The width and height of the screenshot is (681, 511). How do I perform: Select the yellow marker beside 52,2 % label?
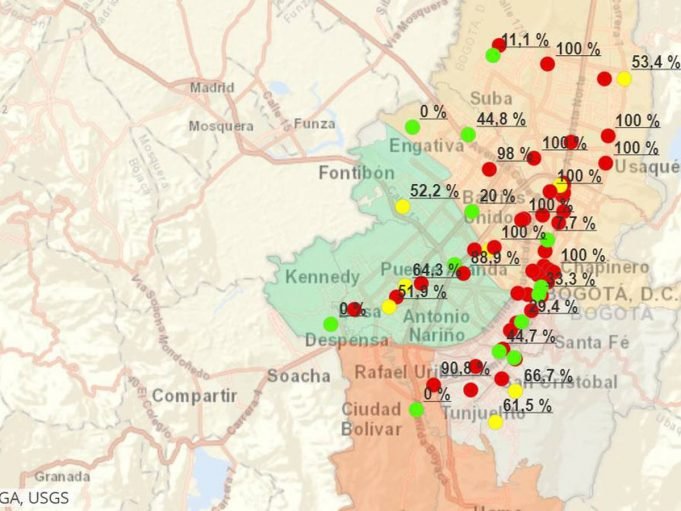(x=402, y=206)
